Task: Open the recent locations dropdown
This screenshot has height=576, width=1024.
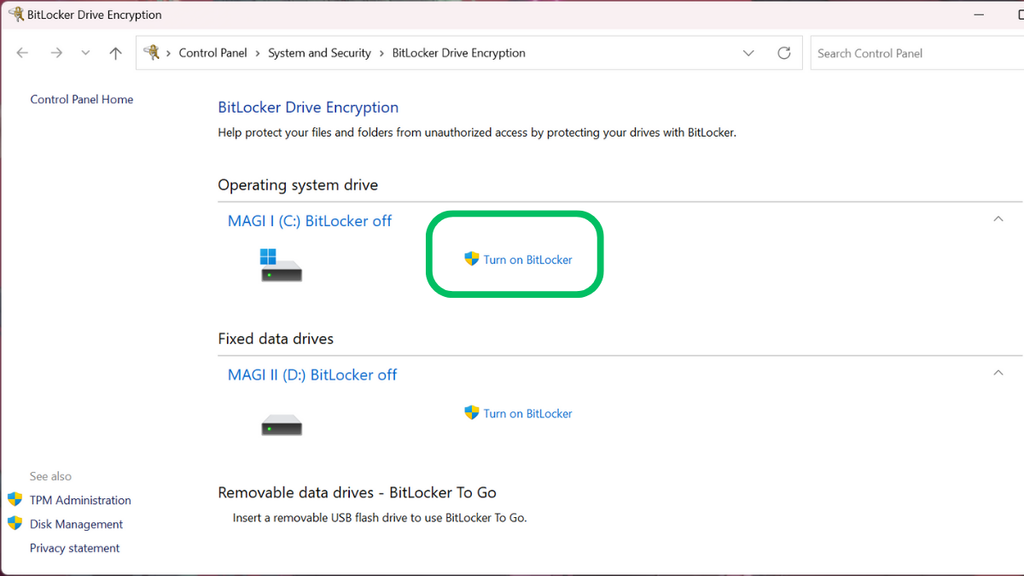Action: pyautogui.click(x=85, y=53)
